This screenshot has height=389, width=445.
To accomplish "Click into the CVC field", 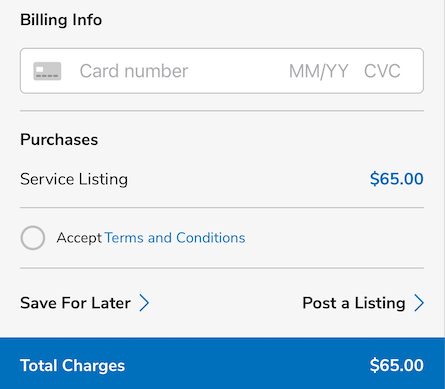I will (x=382, y=71).
